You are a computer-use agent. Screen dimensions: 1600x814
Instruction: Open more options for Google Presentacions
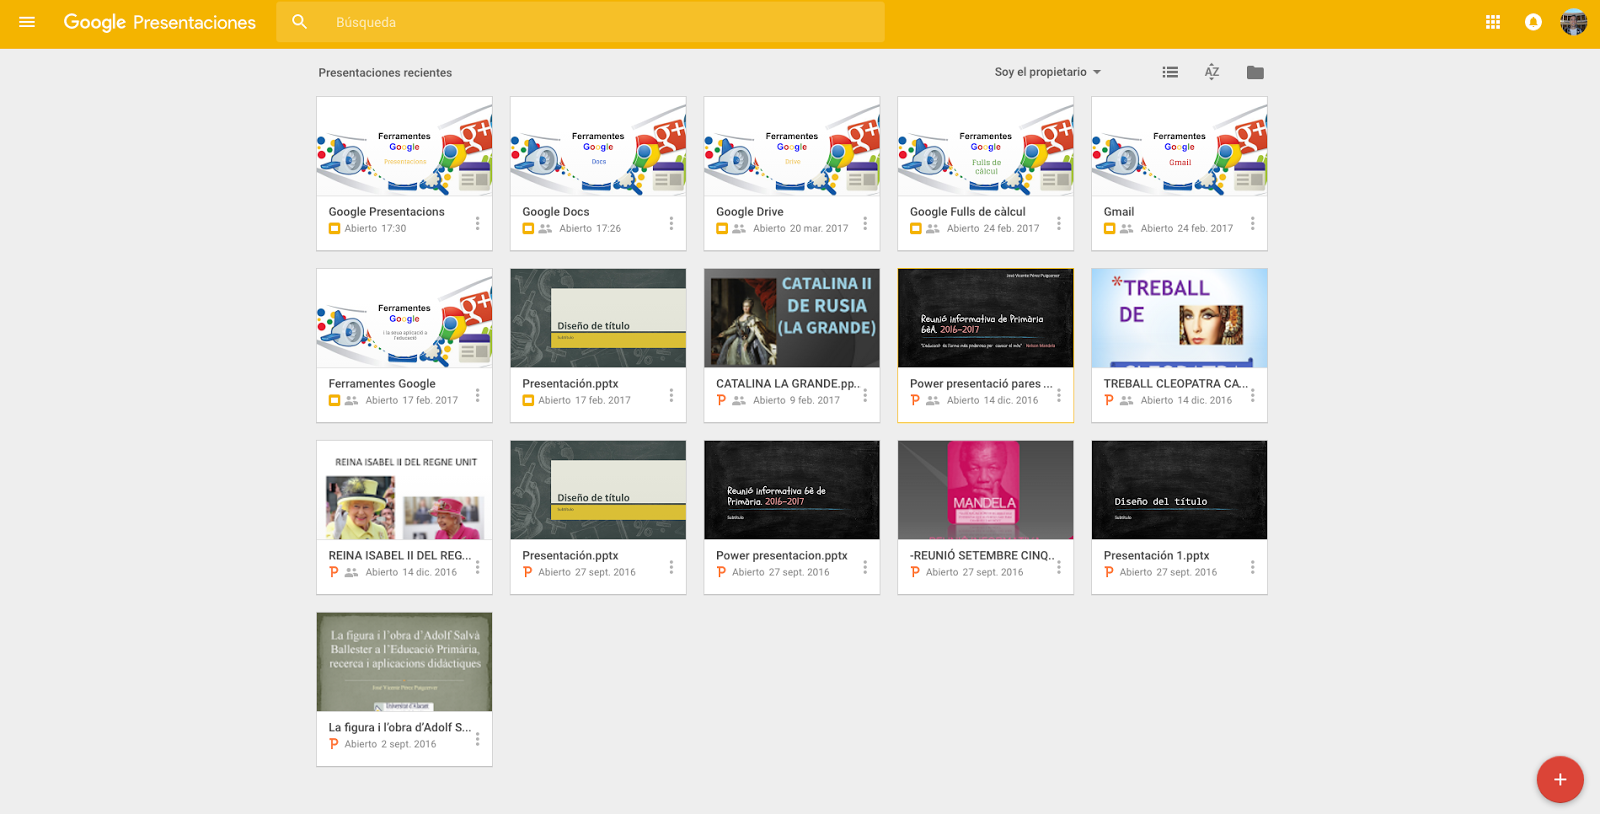pyautogui.click(x=477, y=224)
